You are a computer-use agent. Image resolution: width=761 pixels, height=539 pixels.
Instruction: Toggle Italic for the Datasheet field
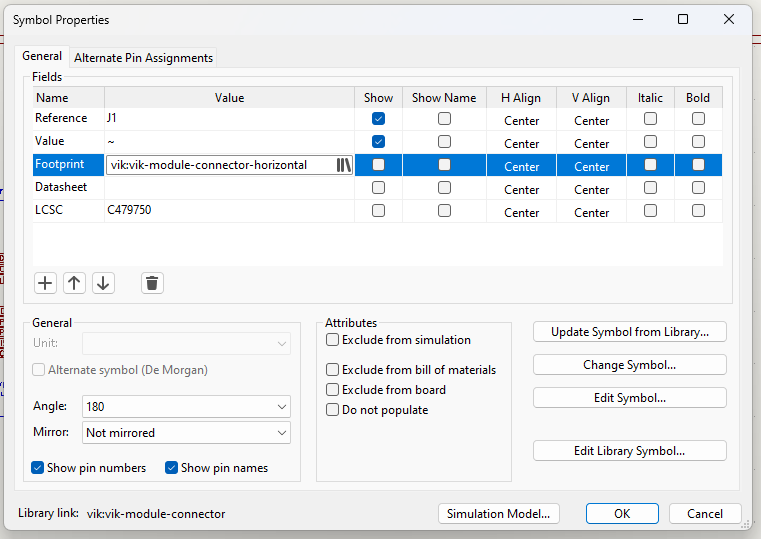click(x=650, y=188)
